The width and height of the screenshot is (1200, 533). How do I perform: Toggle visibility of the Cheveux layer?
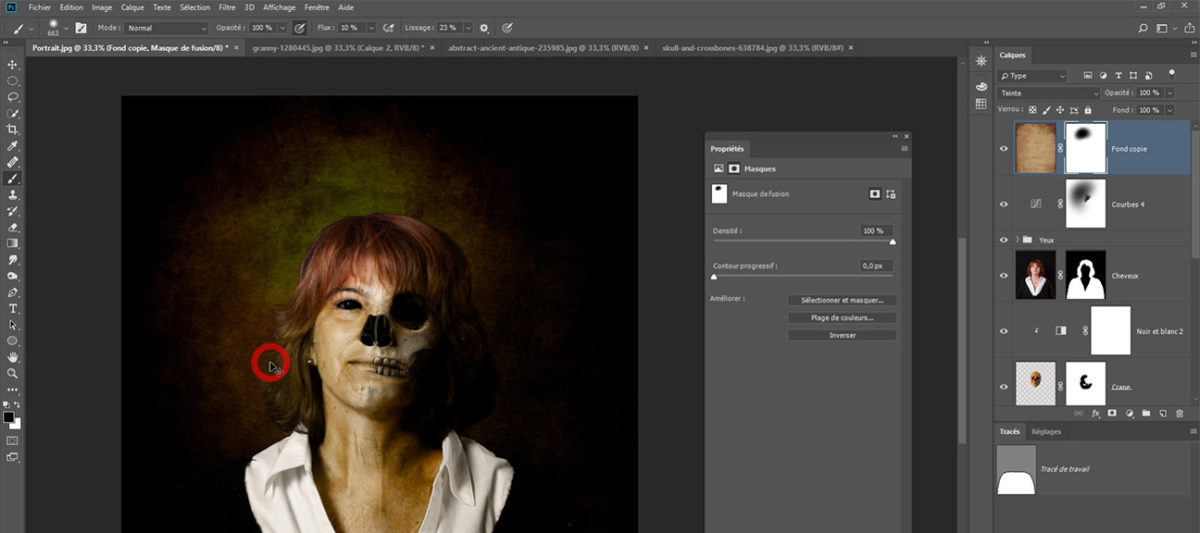[1004, 275]
